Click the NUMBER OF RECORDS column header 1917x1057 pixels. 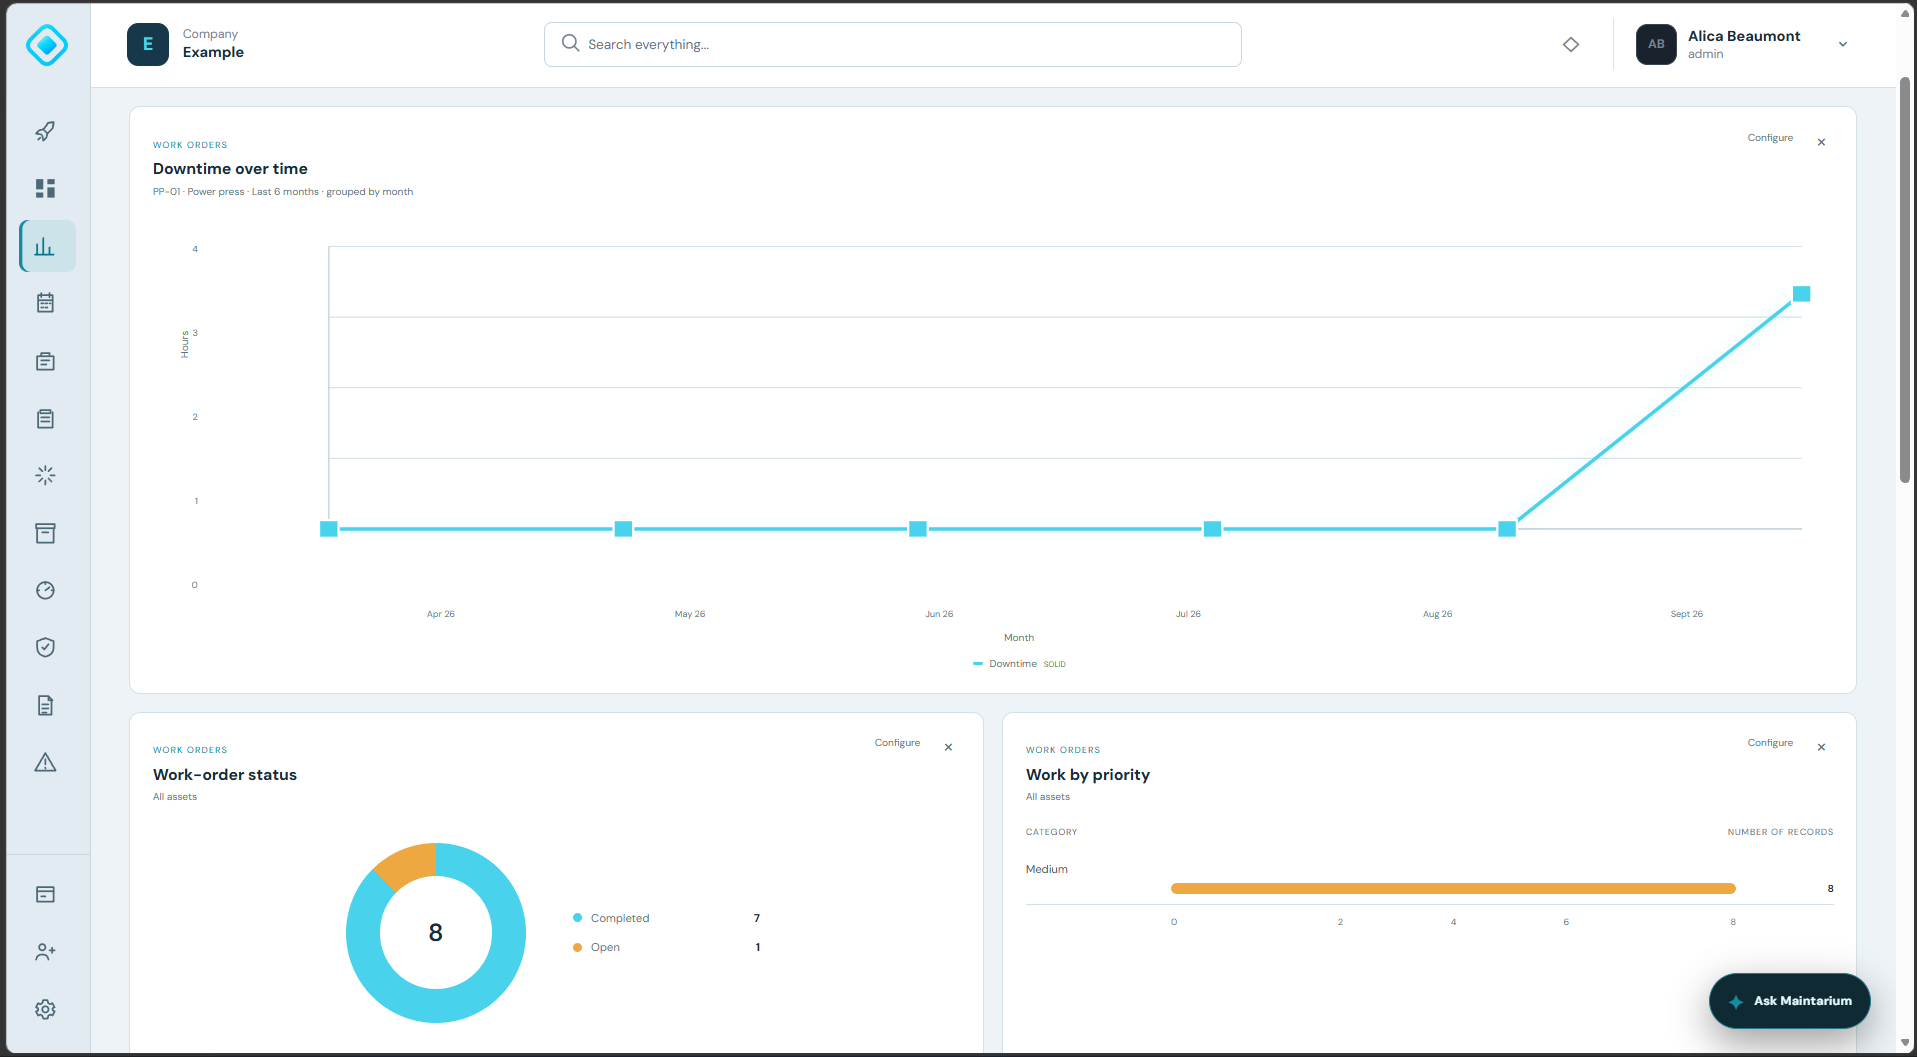coord(1780,832)
